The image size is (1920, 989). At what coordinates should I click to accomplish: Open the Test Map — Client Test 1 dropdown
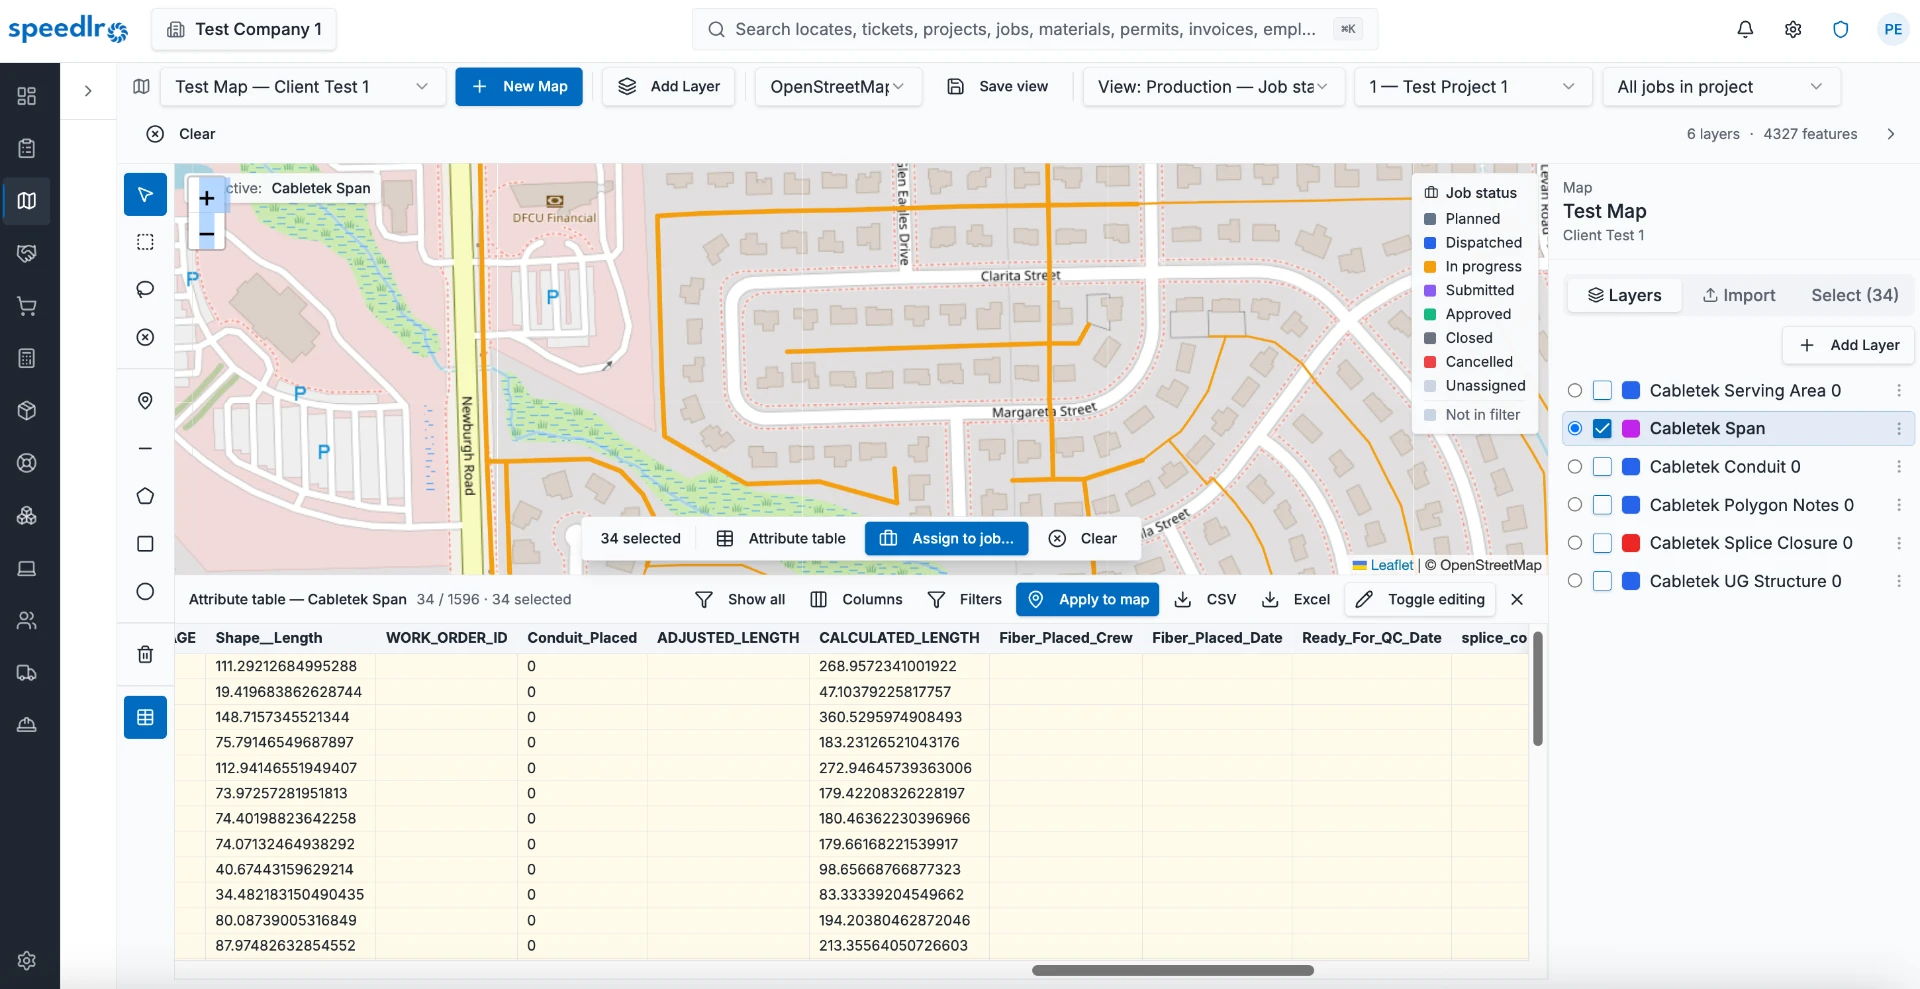tap(302, 87)
